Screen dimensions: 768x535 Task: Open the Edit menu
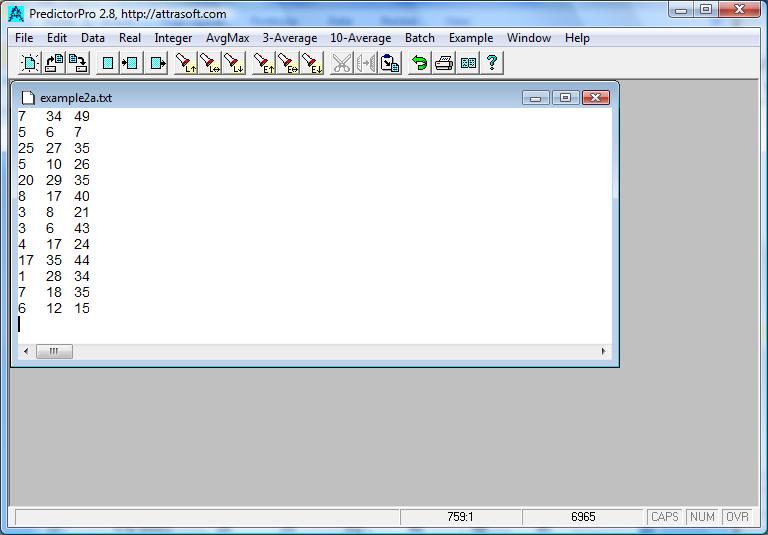57,38
